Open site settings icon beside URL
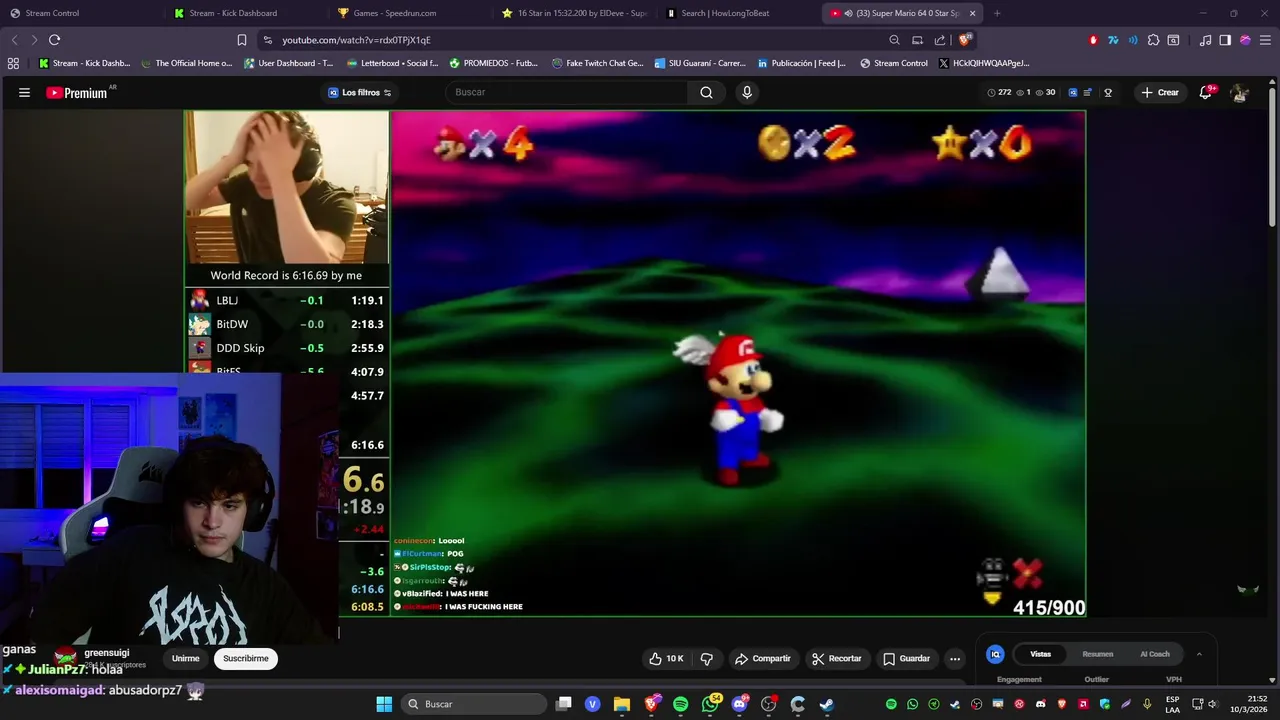The height and width of the screenshot is (720, 1280). click(266, 40)
